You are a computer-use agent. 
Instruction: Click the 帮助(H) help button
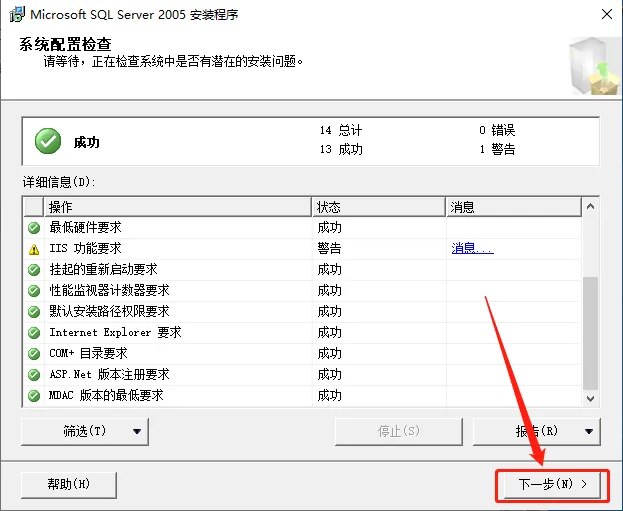coord(69,485)
